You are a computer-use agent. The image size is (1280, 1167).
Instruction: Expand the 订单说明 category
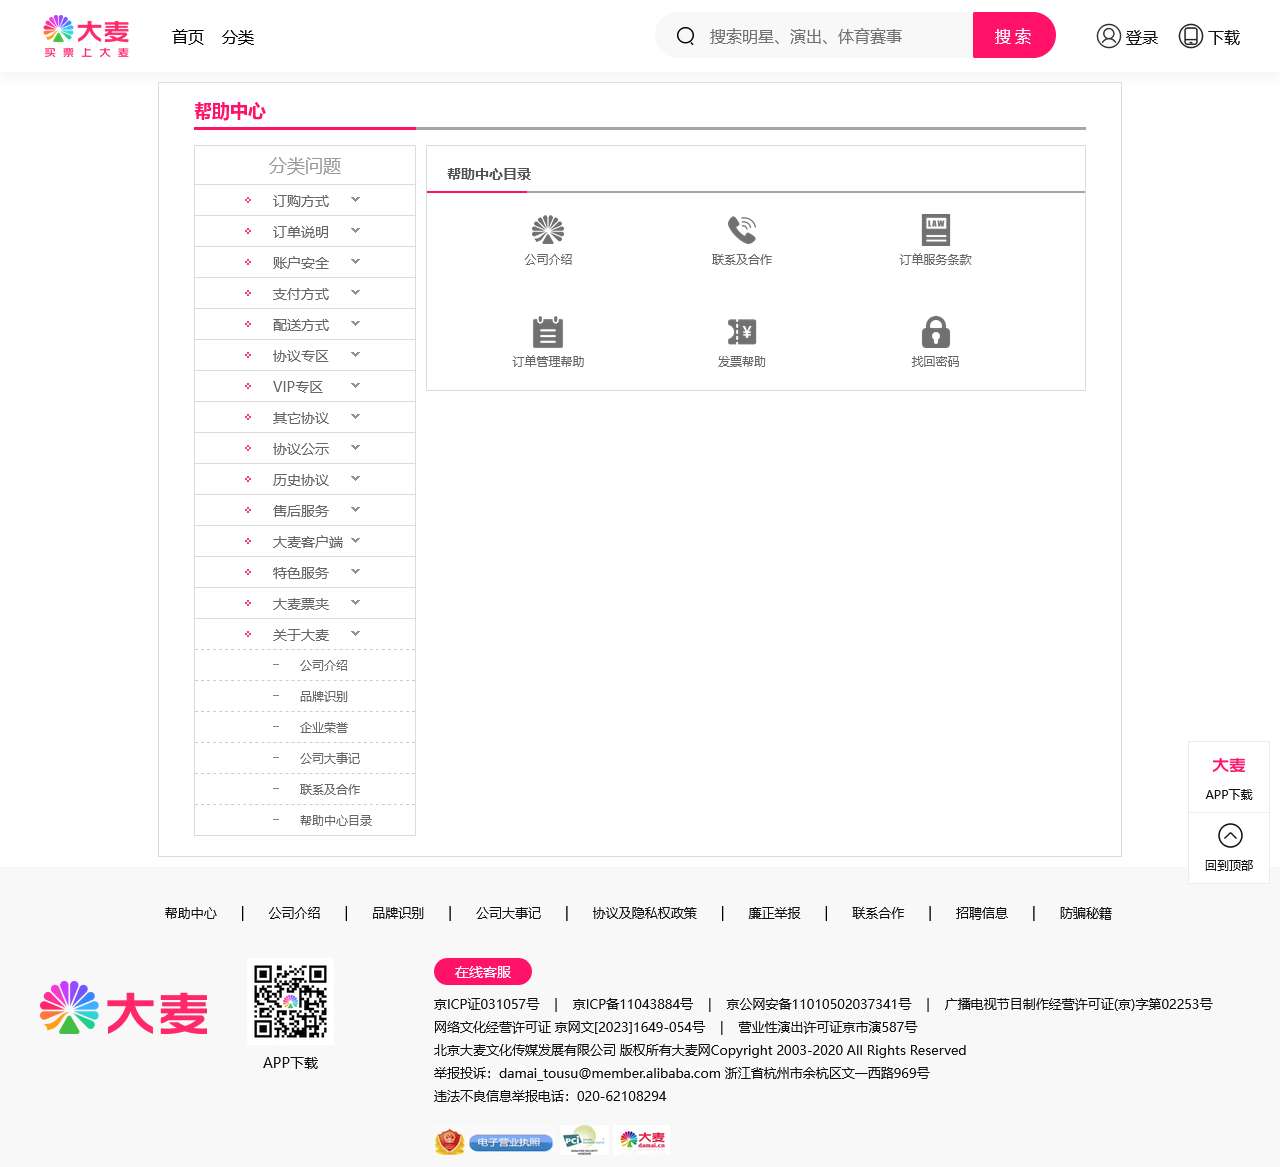[x=305, y=232]
